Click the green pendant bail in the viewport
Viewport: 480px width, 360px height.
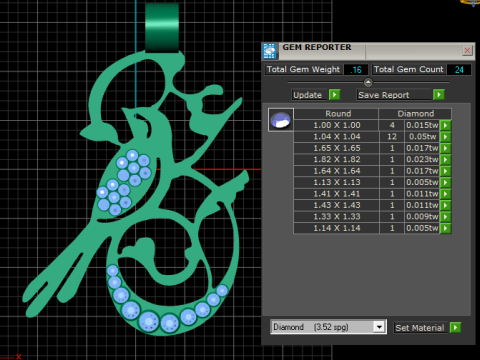pos(162,27)
